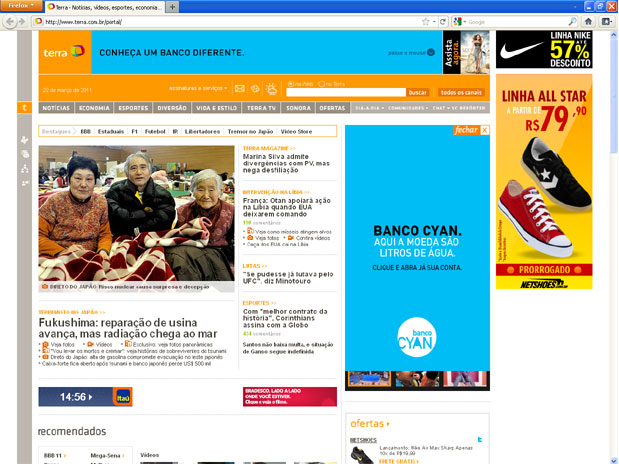The width and height of the screenshot is (619, 464).
Task: Click the Firefox forward arrow
Action: pyautogui.click(x=22, y=21)
